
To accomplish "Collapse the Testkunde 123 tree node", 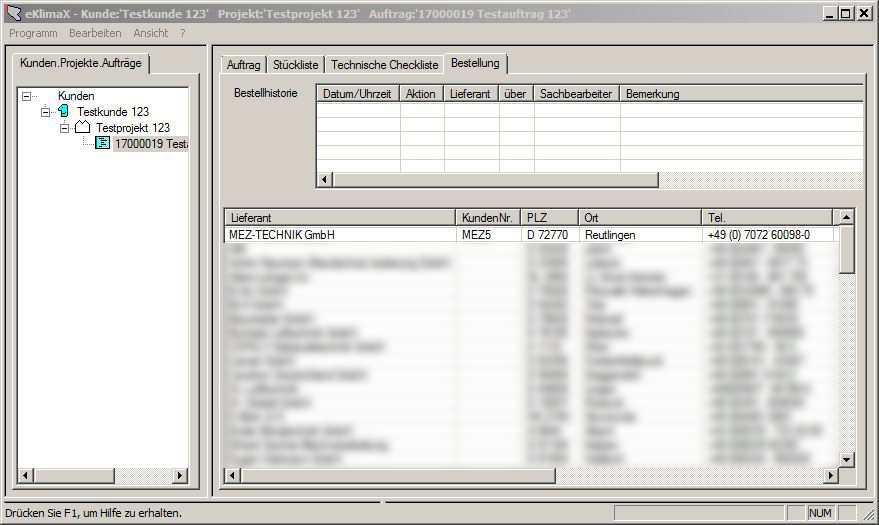I will click(x=46, y=112).
